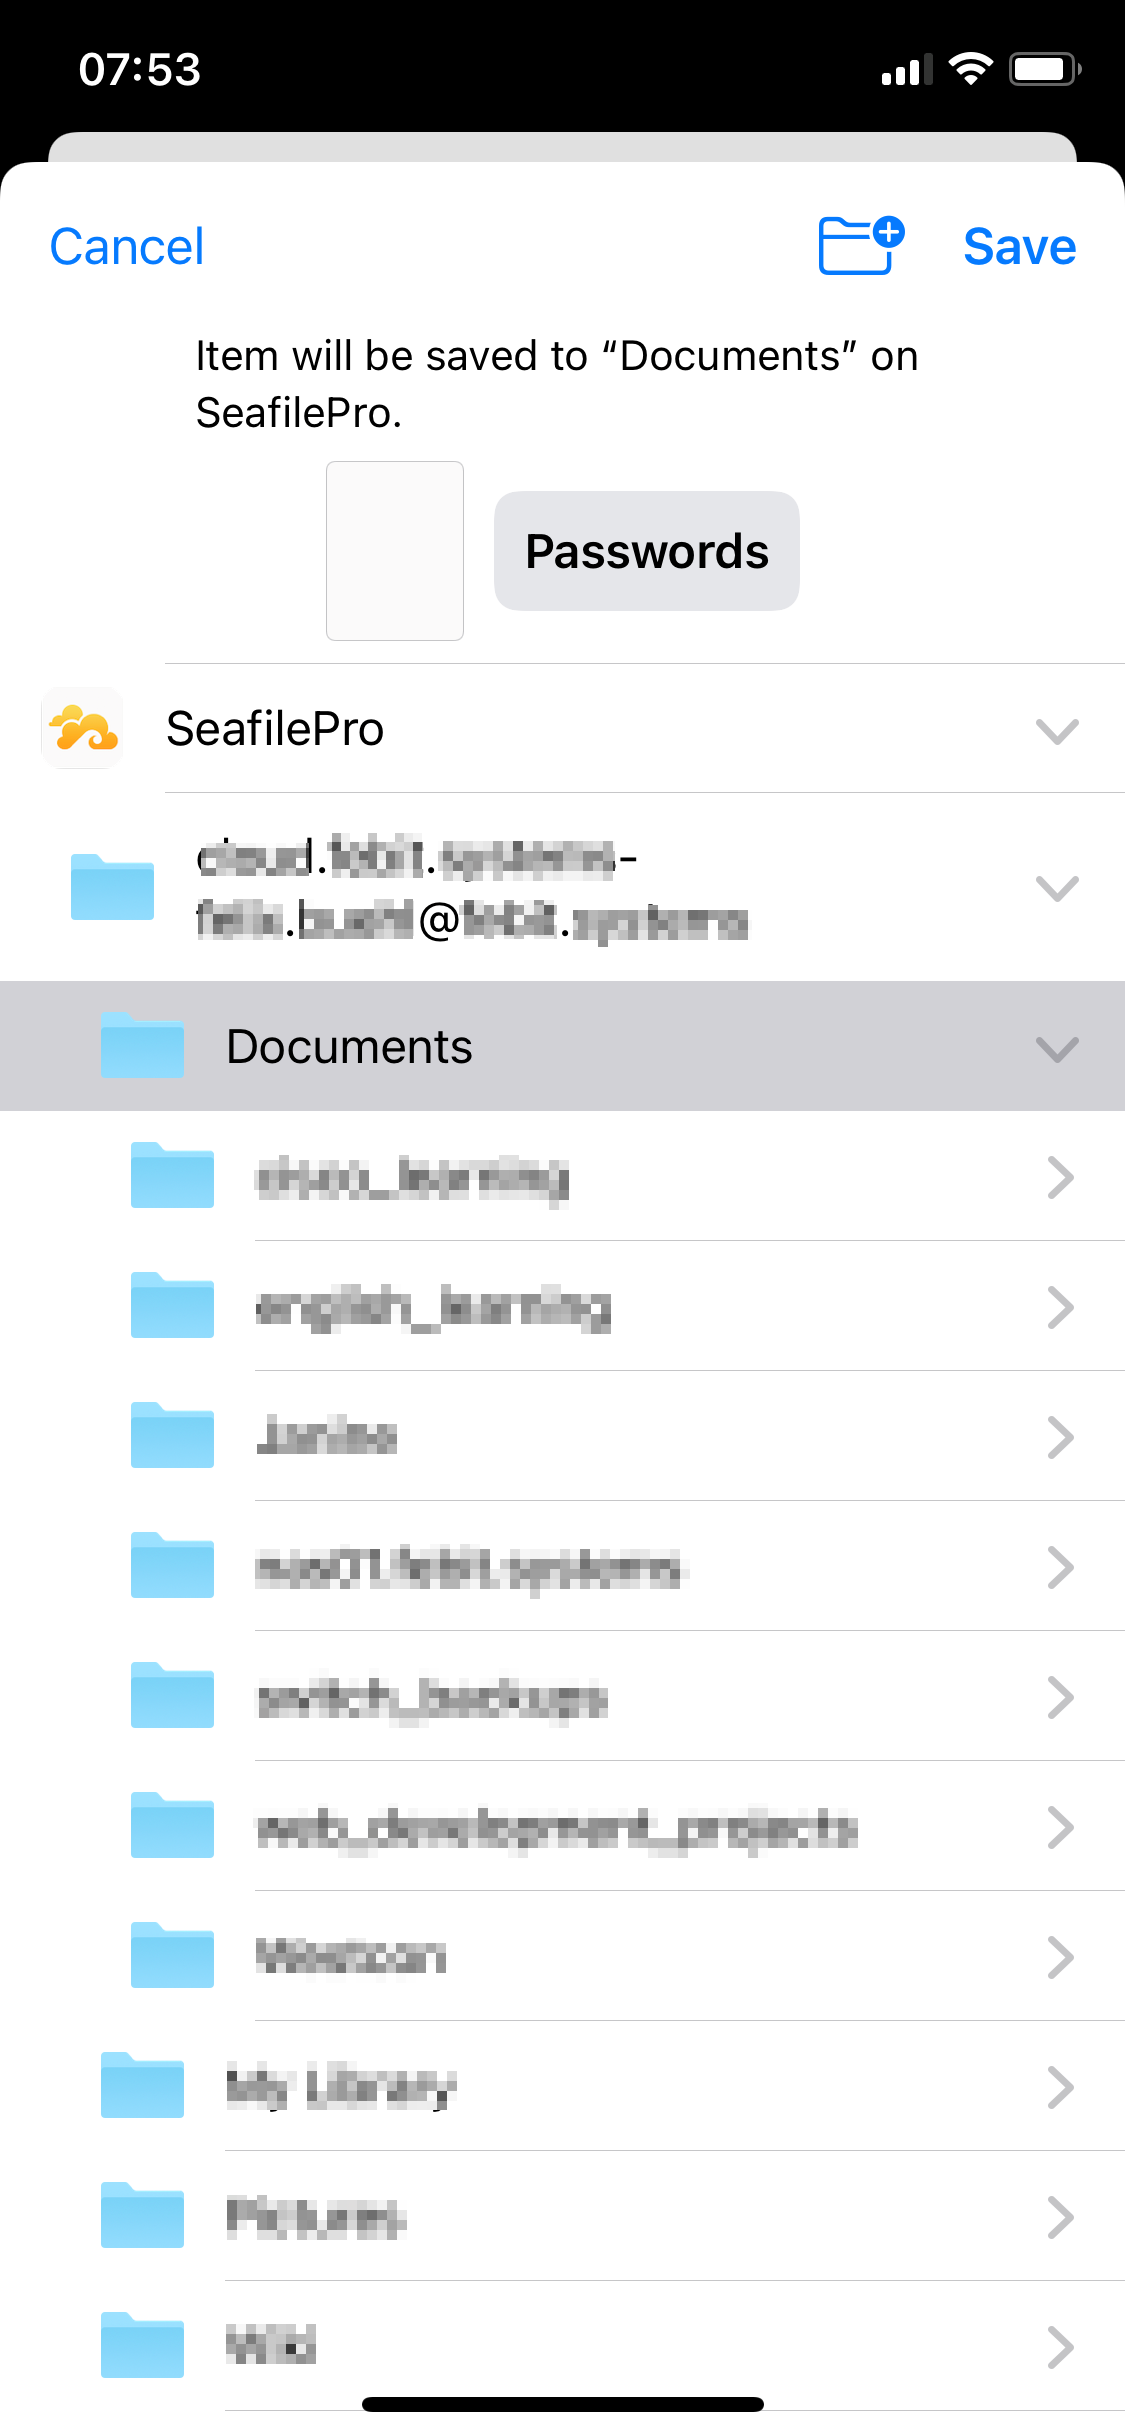This screenshot has width=1125, height=2436.
Task: Tap the folder icon of the first Documents subfolder
Action: pyautogui.click(x=171, y=1177)
